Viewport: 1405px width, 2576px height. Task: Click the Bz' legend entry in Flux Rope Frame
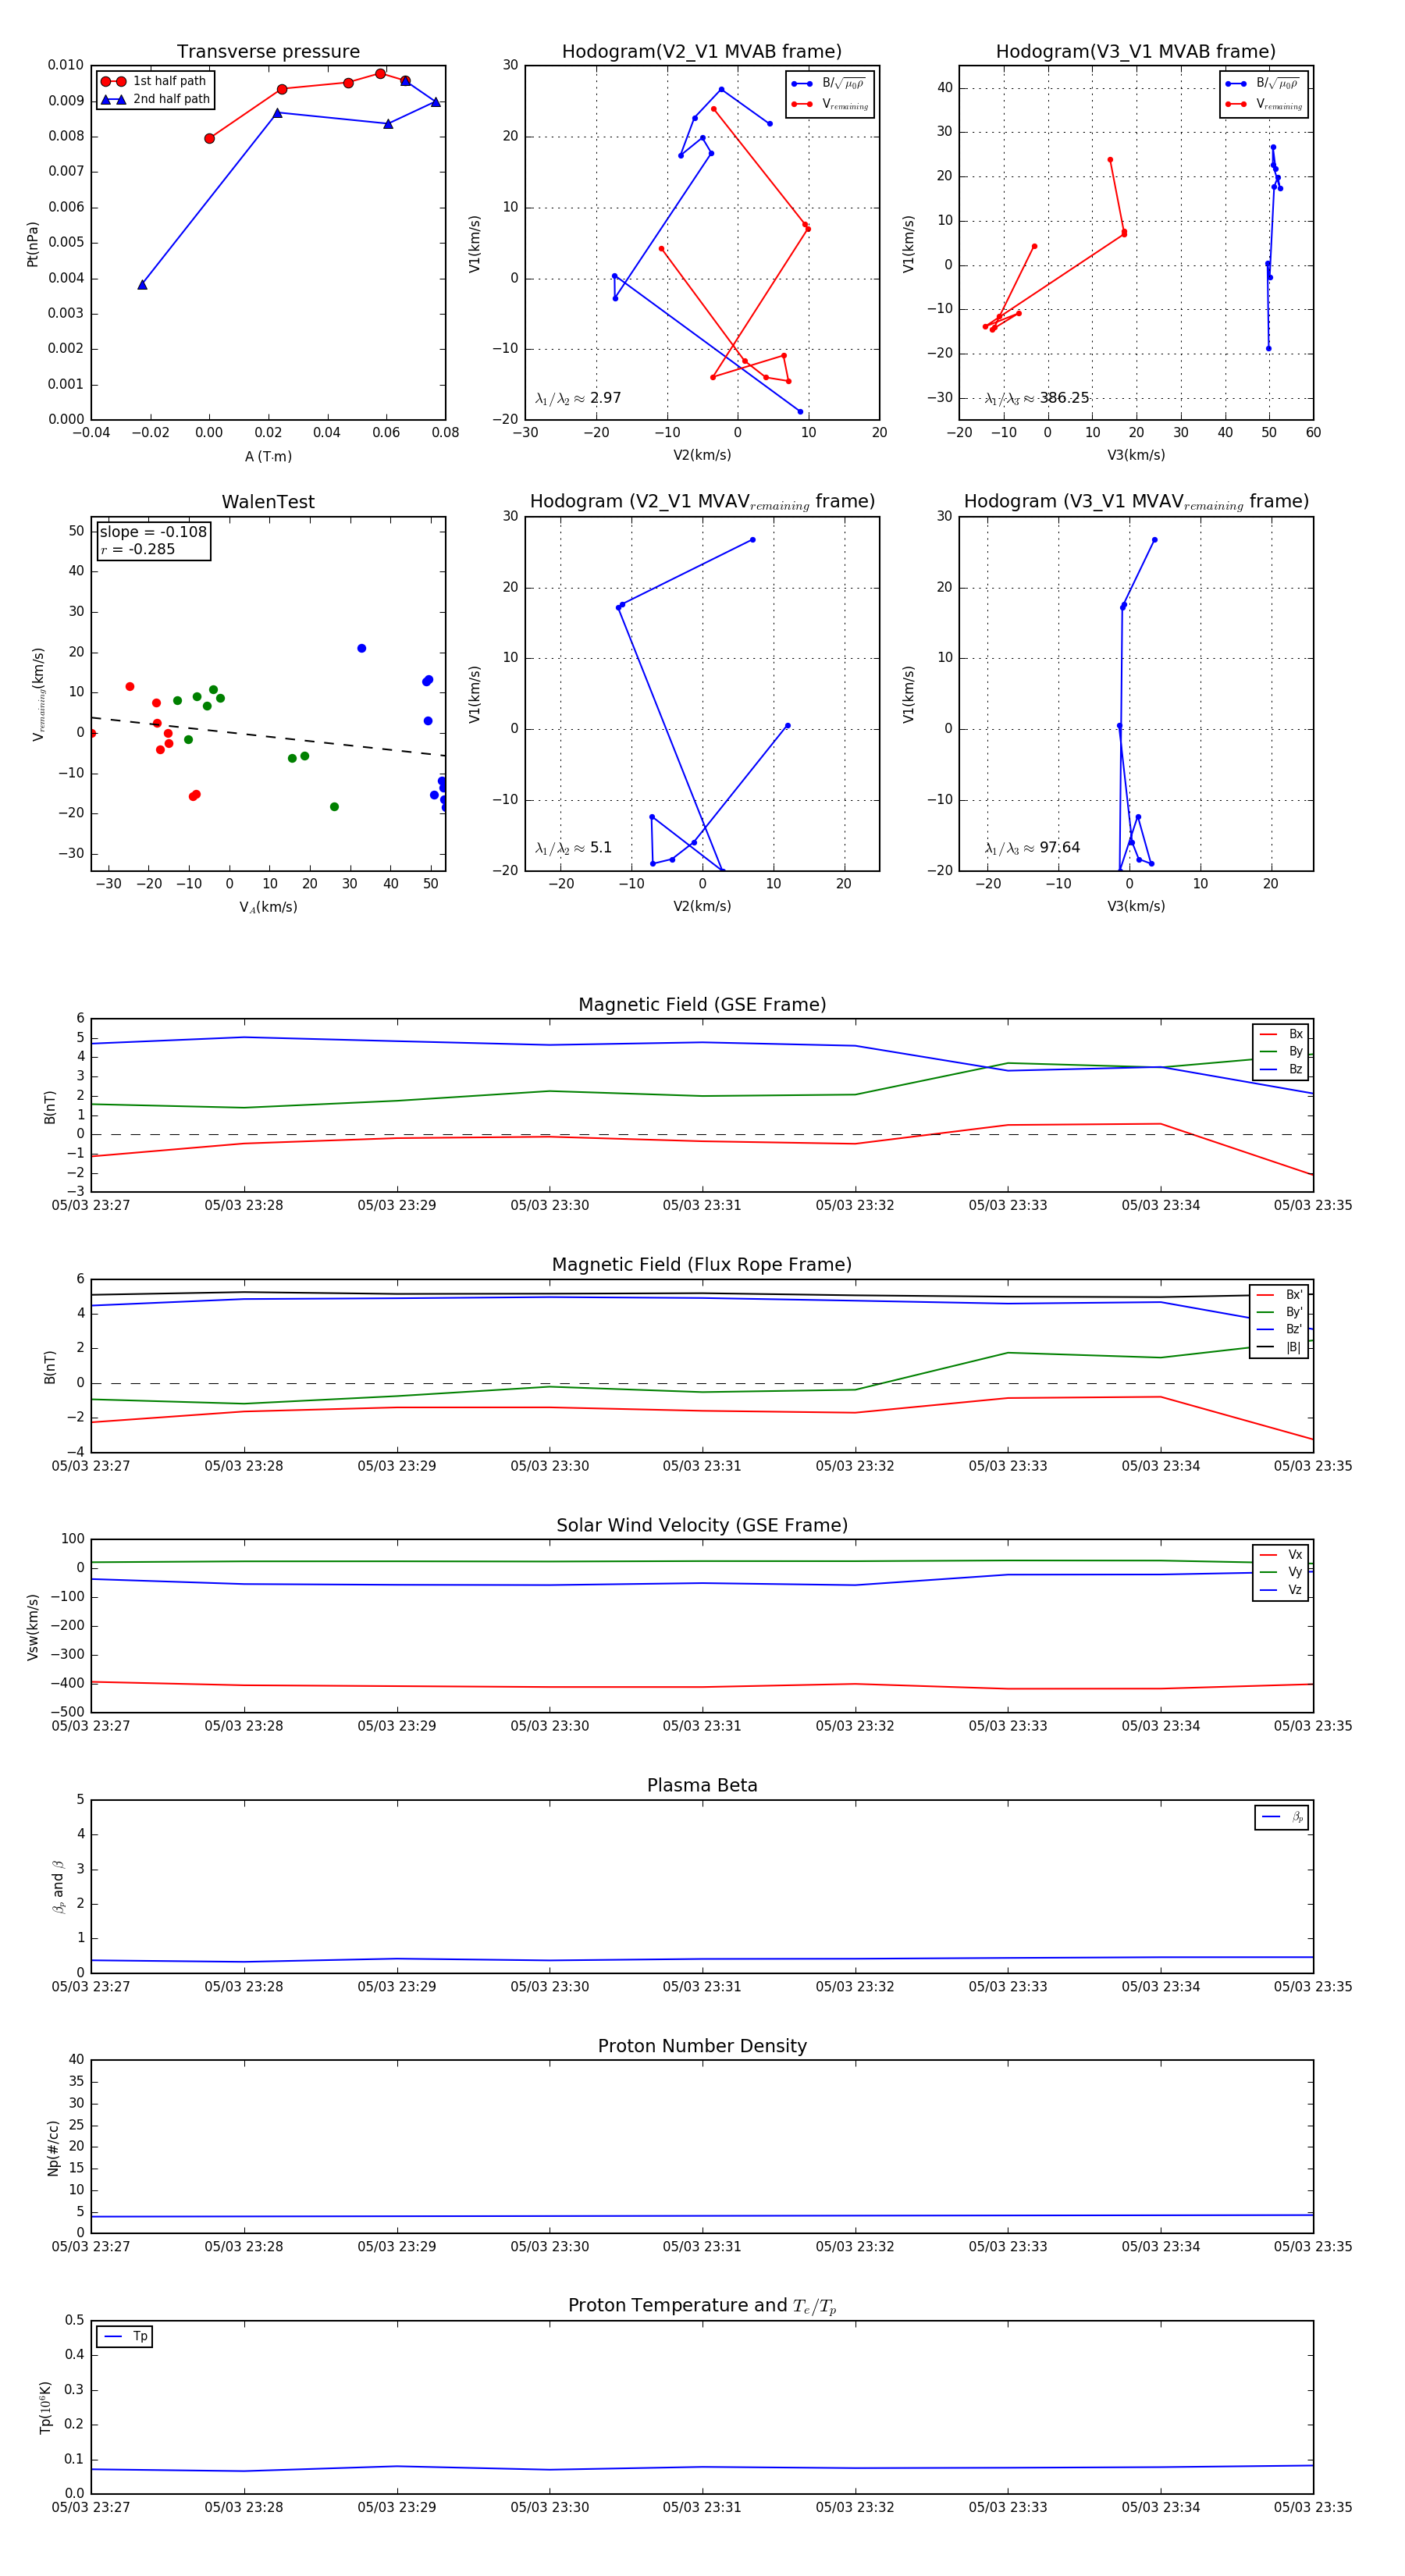pos(1279,1329)
